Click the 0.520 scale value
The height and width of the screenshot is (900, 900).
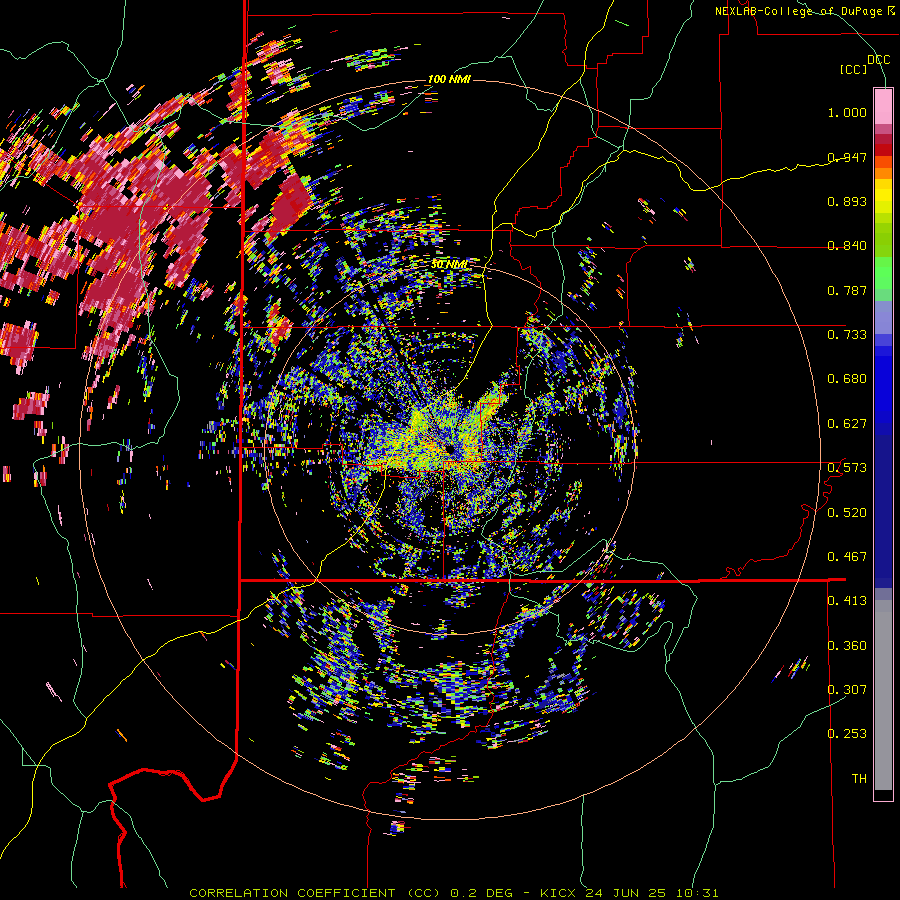847,513
